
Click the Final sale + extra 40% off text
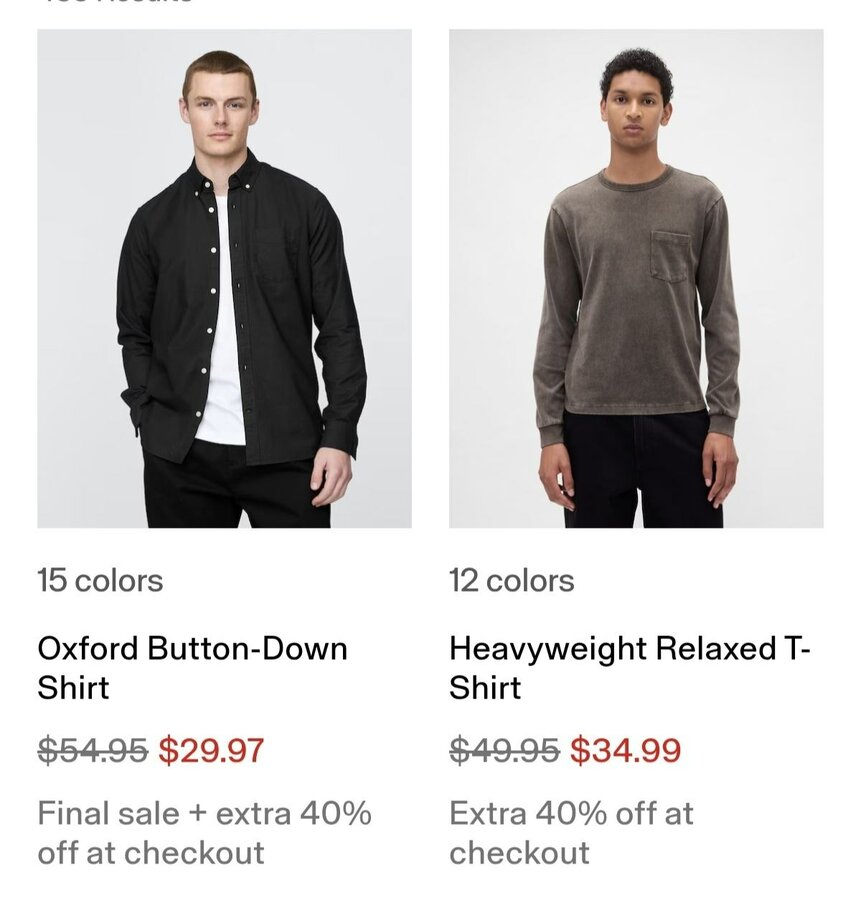(204, 833)
